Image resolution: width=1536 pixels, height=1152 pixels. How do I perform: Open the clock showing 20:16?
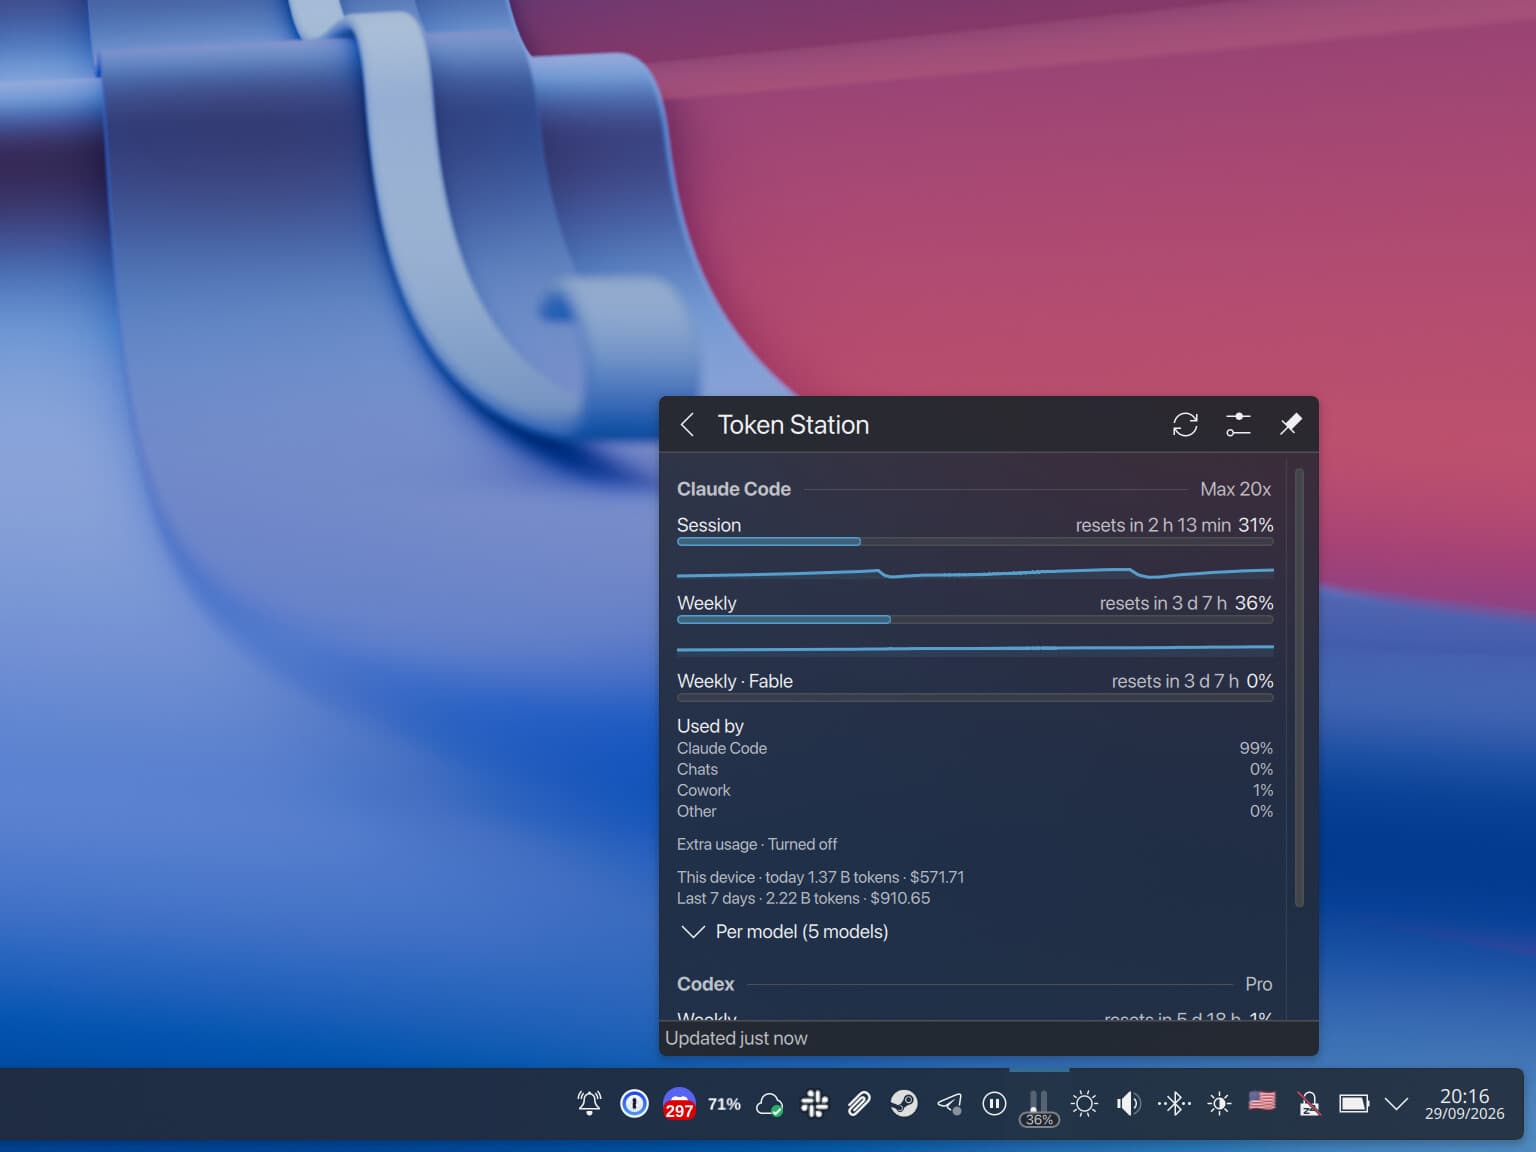[1464, 1104]
